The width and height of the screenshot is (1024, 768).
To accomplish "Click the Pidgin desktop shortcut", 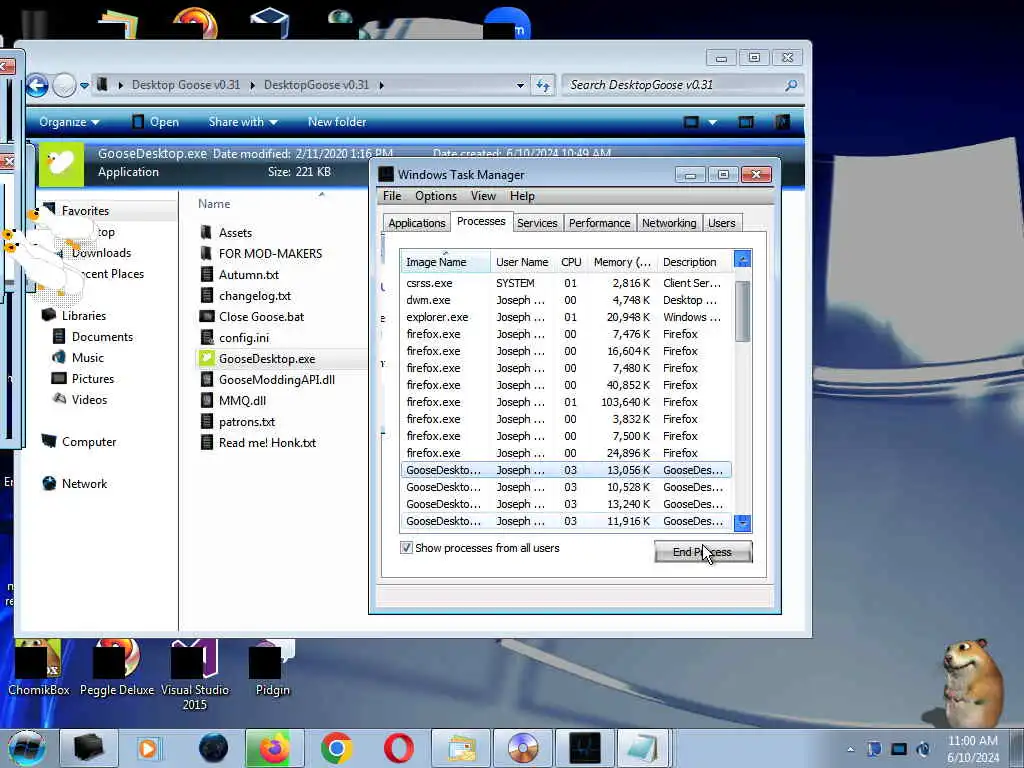I will pyautogui.click(x=272, y=668).
